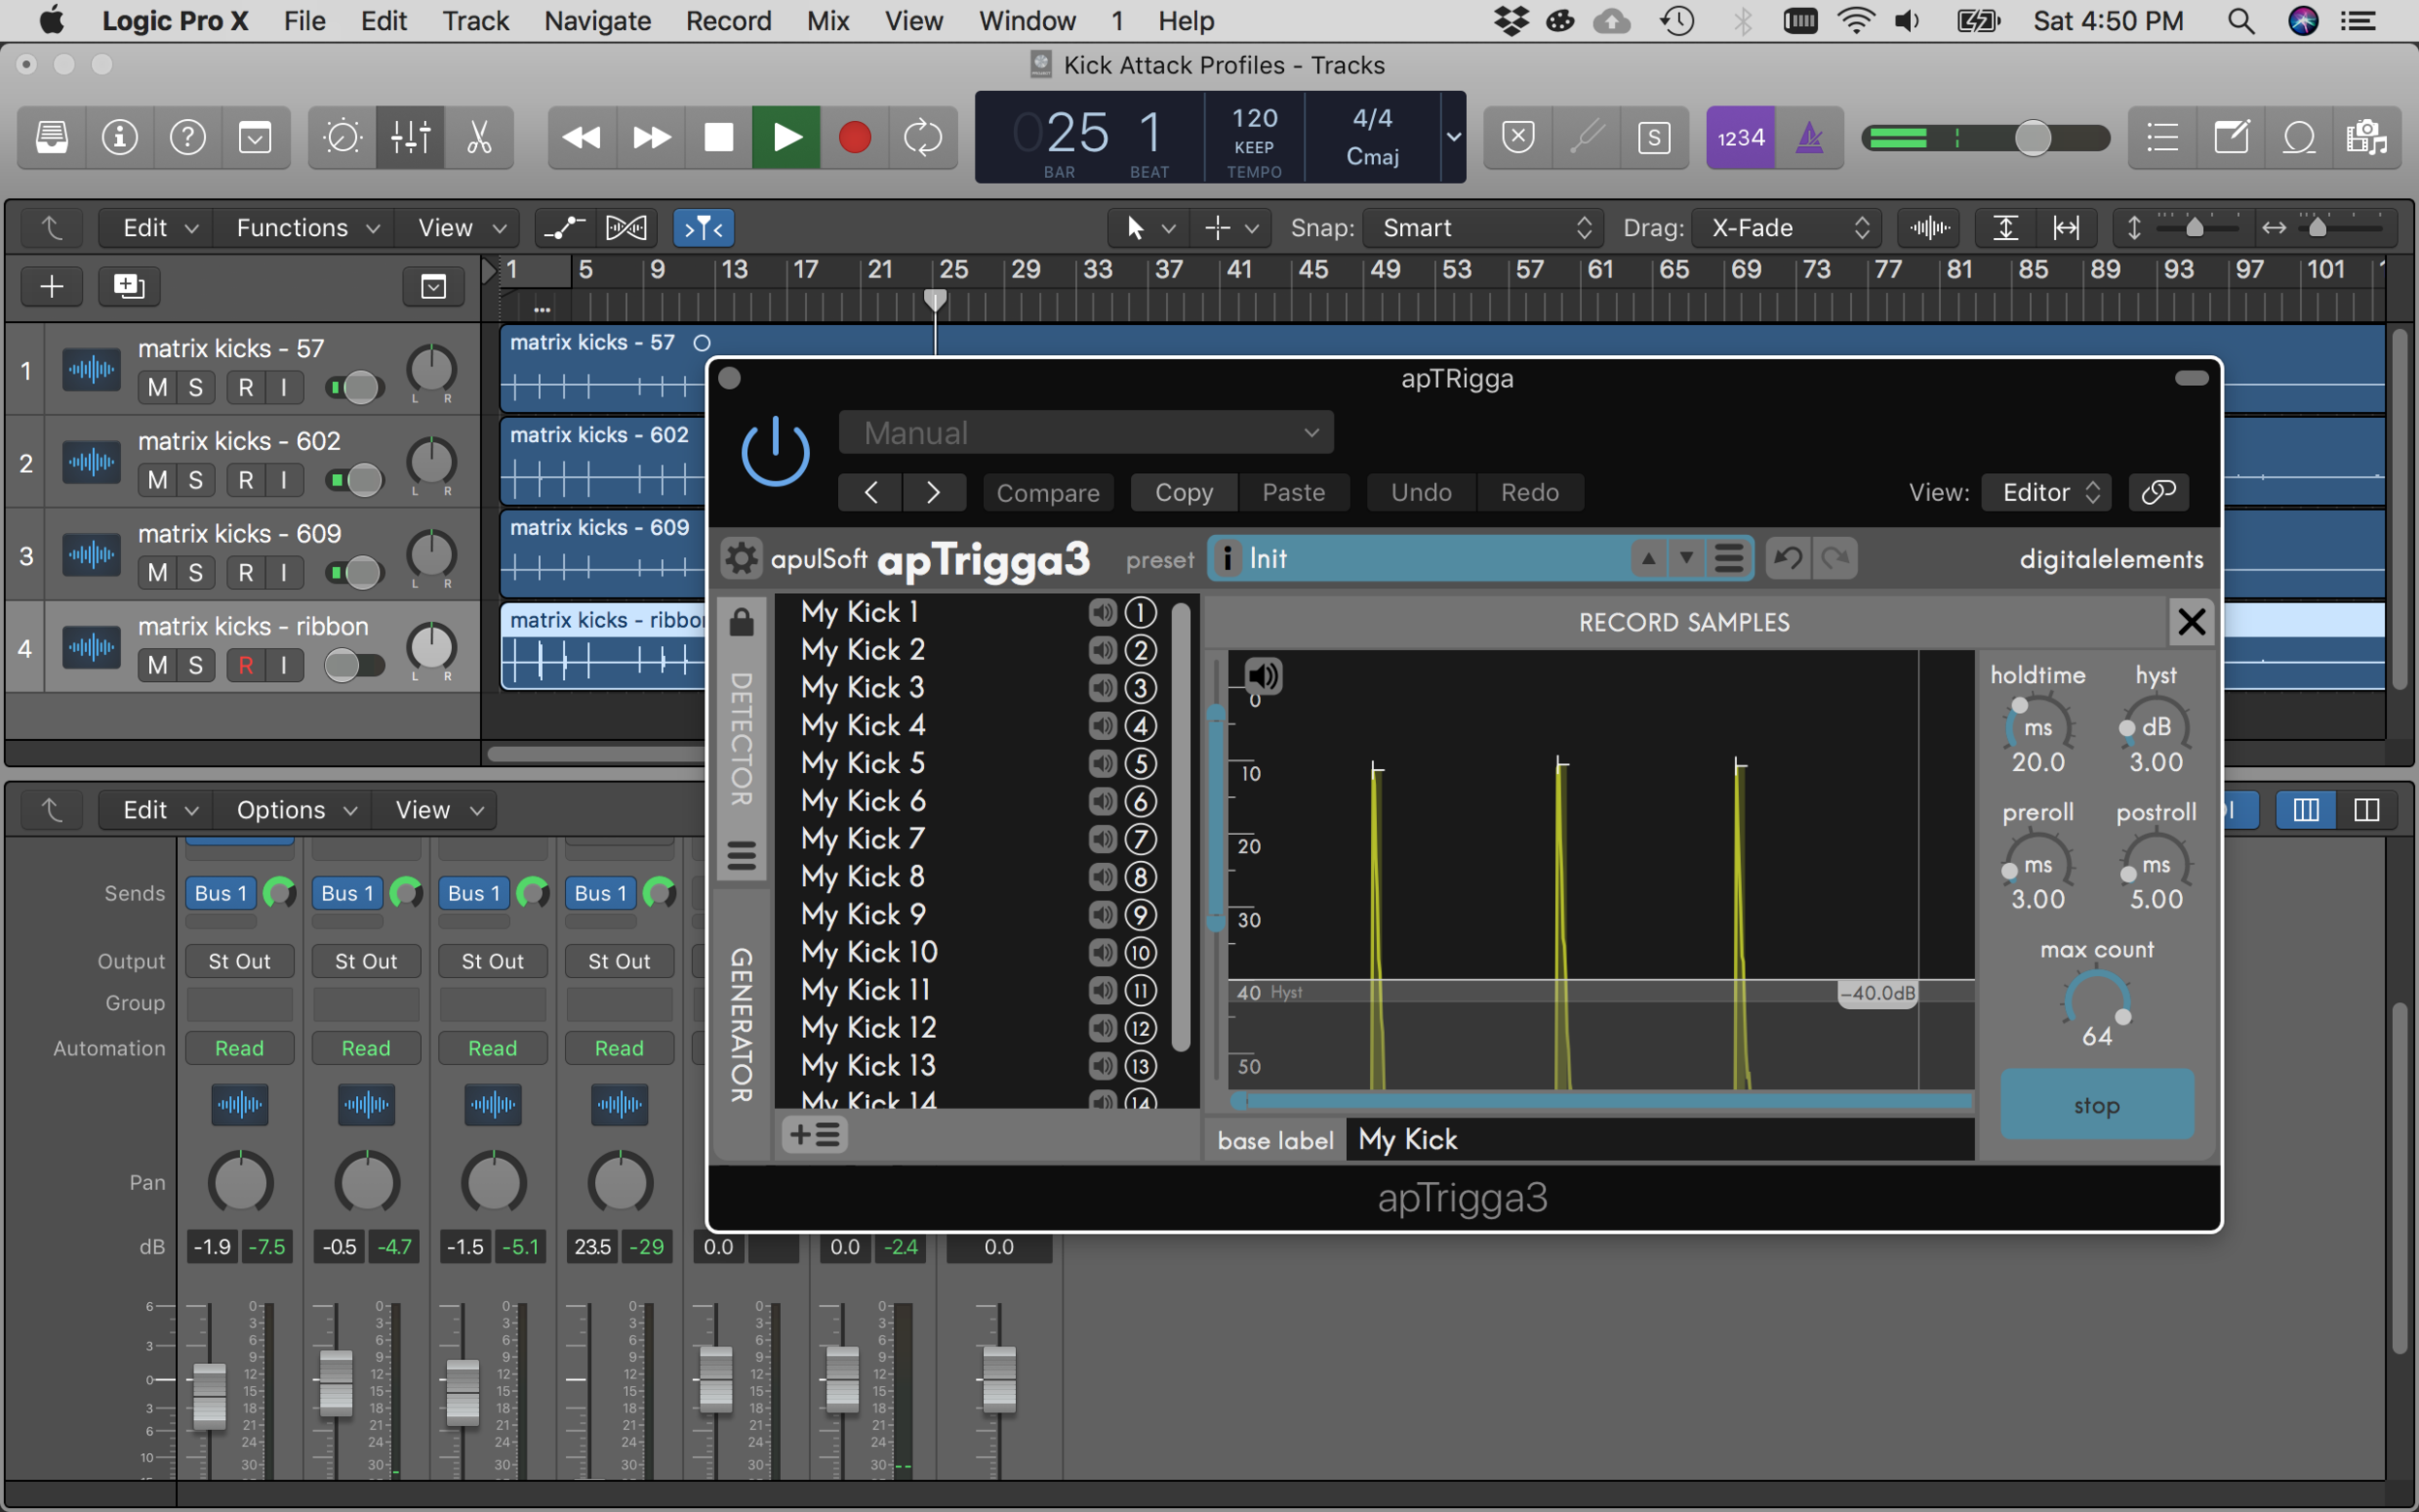Click the apTrigga3 settings gear icon
Image resolution: width=2419 pixels, height=1512 pixels.
click(x=741, y=558)
